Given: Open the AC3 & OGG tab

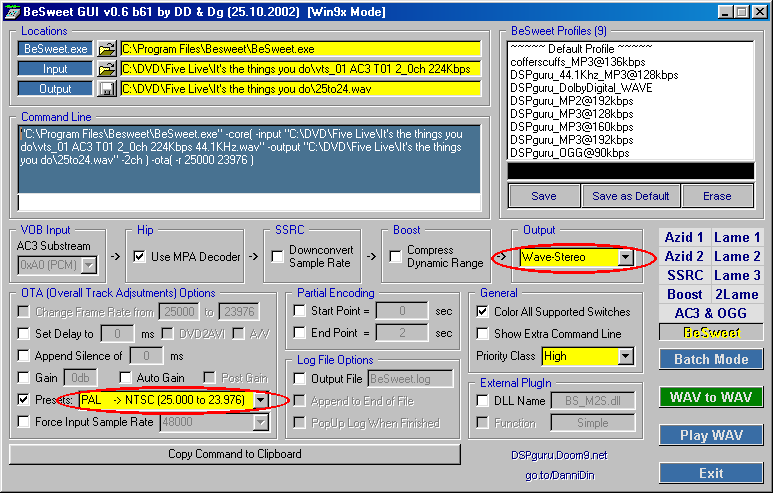Looking at the screenshot, I should 711,313.
